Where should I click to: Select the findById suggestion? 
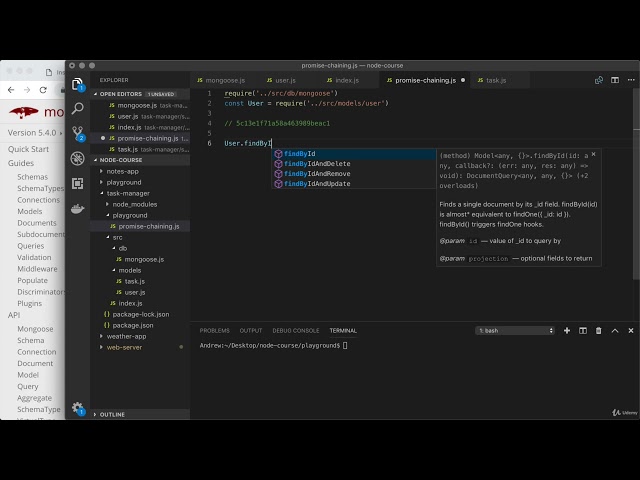pos(354,153)
